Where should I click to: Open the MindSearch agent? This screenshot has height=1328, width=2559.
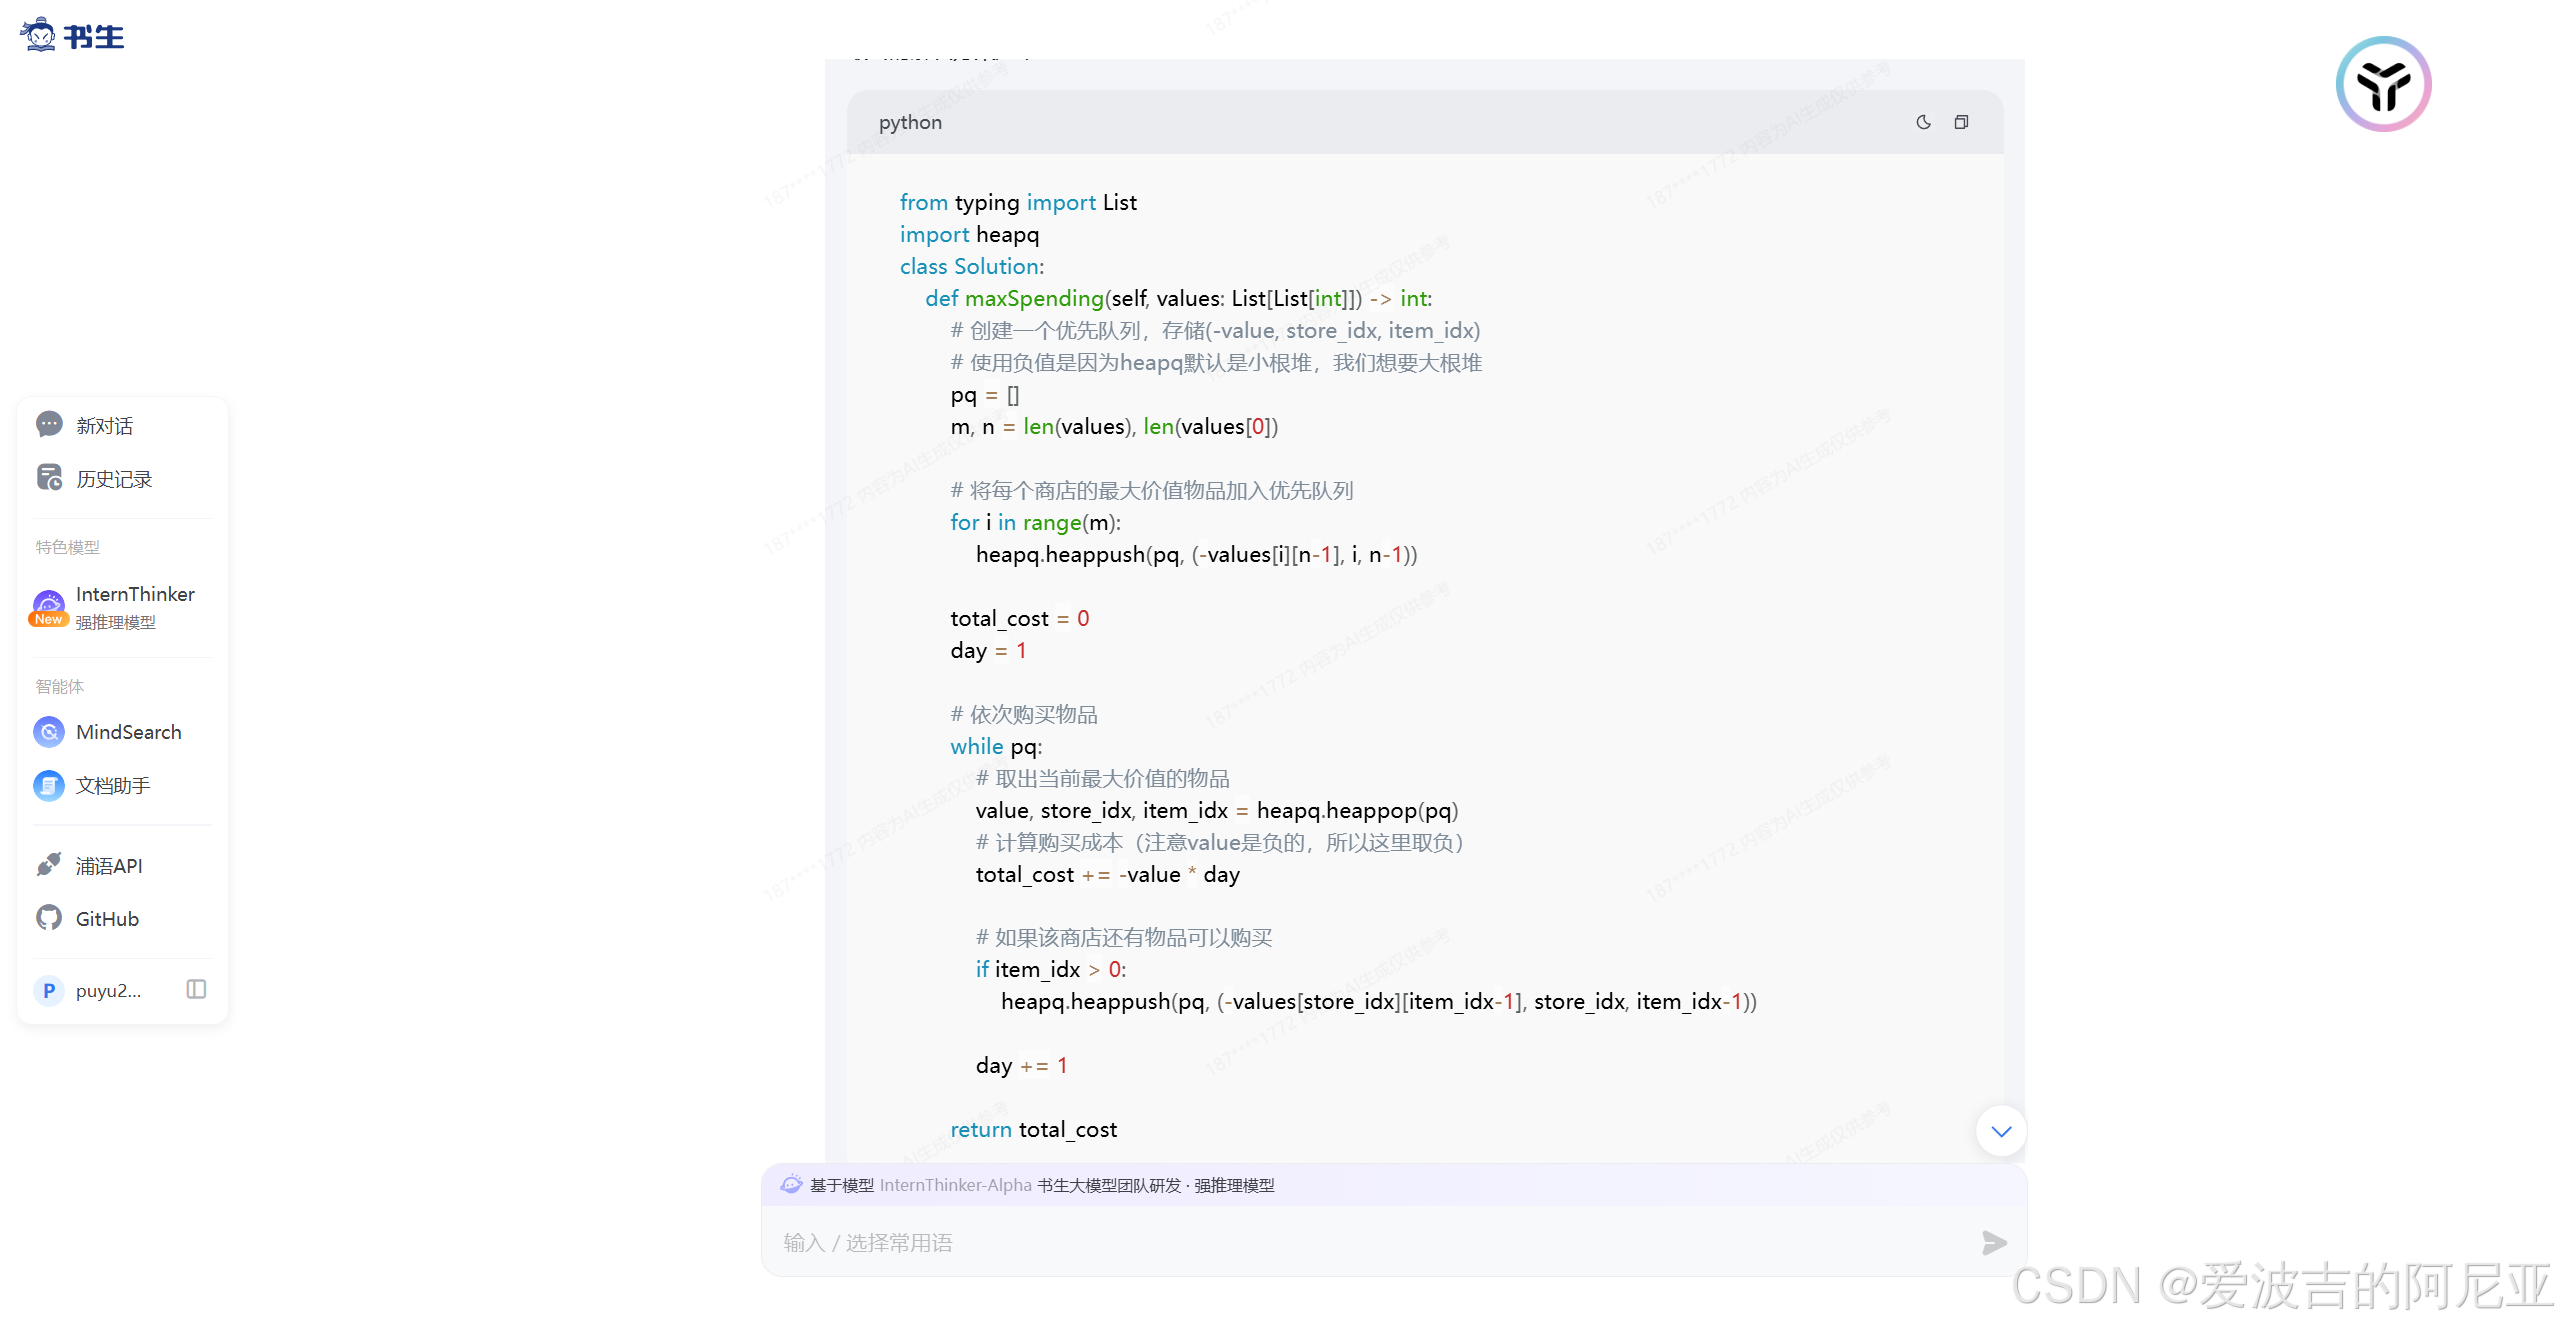pyautogui.click(x=128, y=732)
